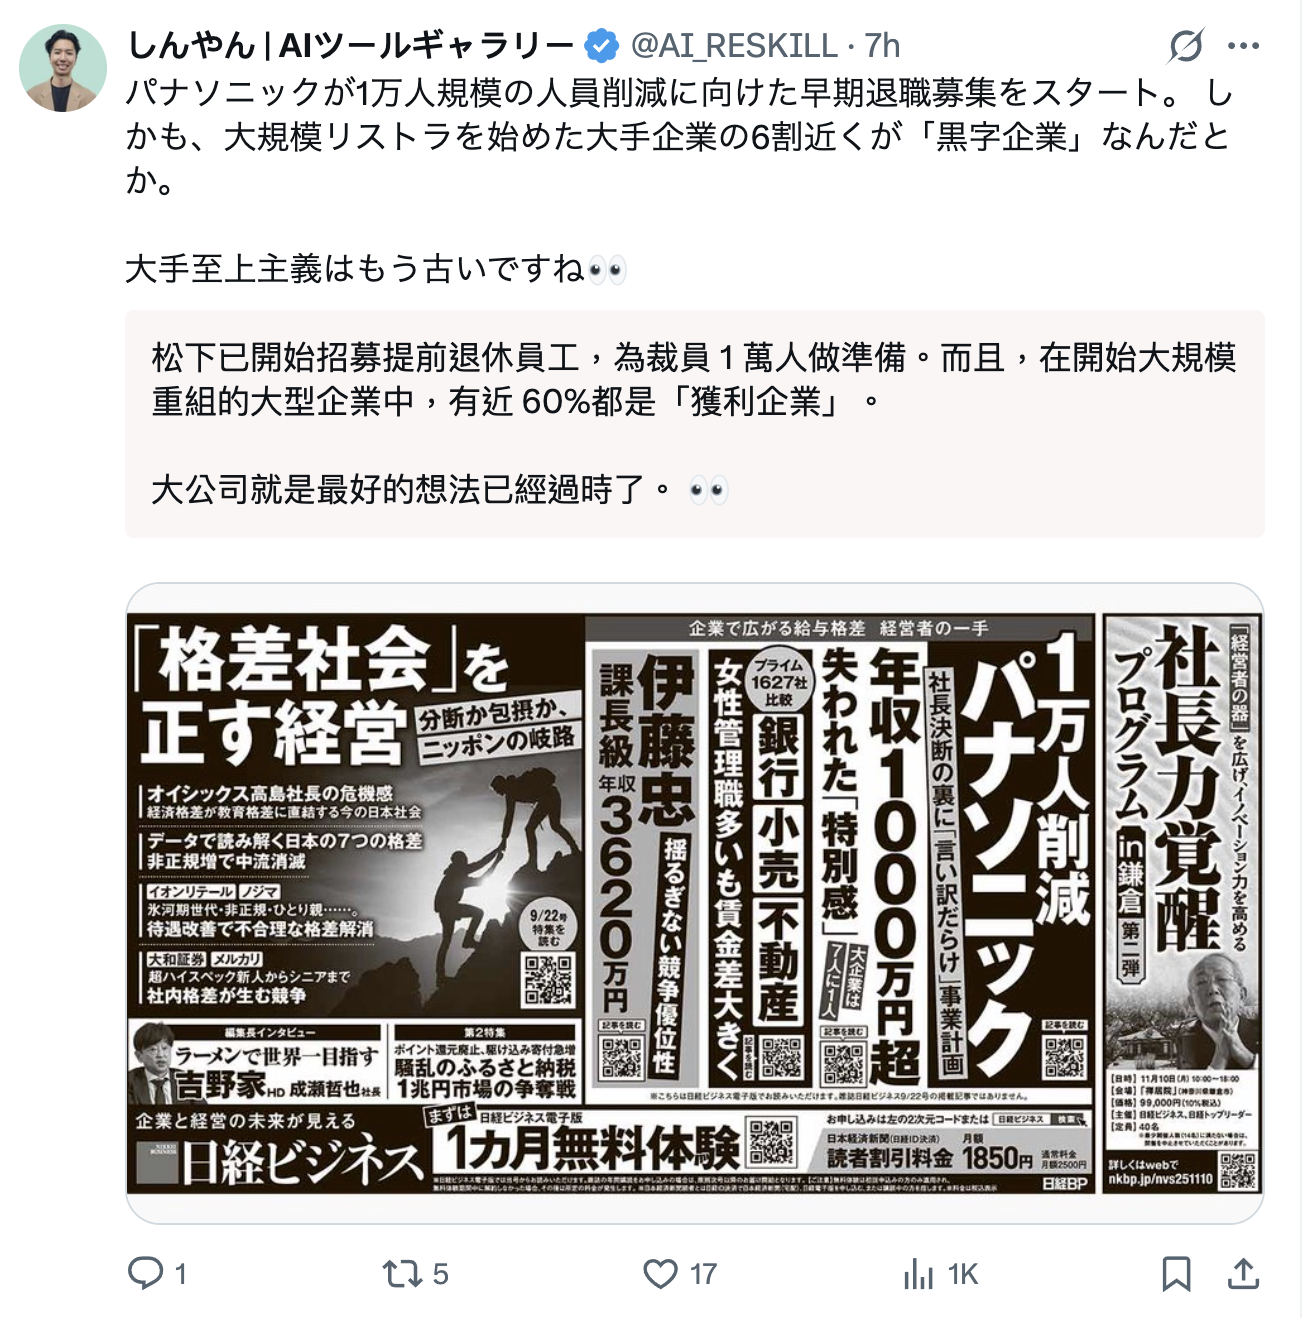Open the author's profile picture
1302x1318 pixels.
63,68
